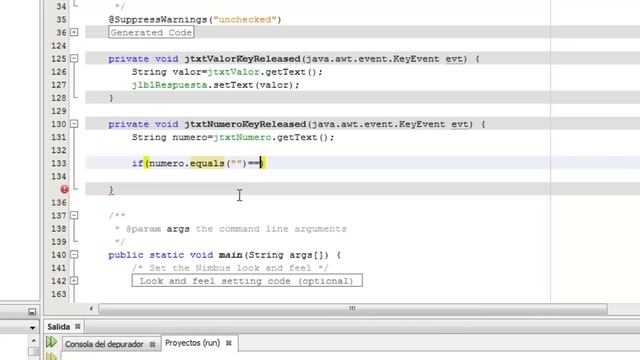The width and height of the screenshot is (640, 360).
Task: Collapse the jtxtNumeroKeyReleased method fold at line 130
Action: (74, 124)
